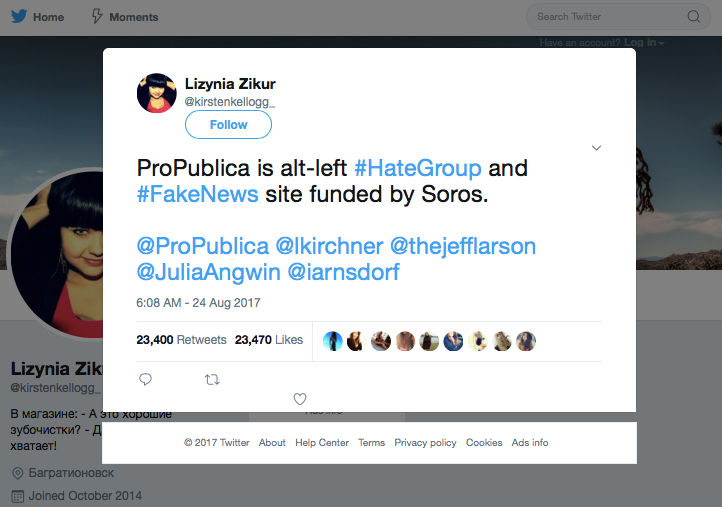Click Lizynia Zikur's avatar in the tweet
The image size is (722, 507).
(x=157, y=93)
